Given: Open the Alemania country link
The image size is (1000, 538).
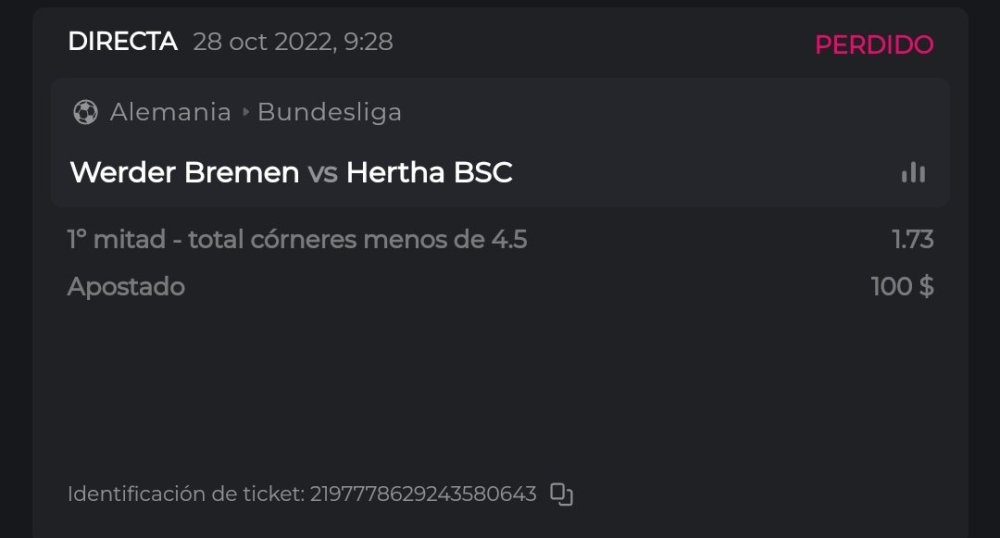Looking at the screenshot, I should click(170, 112).
